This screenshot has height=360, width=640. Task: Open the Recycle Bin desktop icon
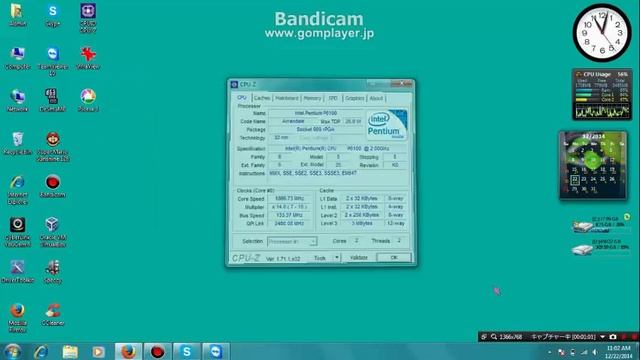(x=18, y=143)
